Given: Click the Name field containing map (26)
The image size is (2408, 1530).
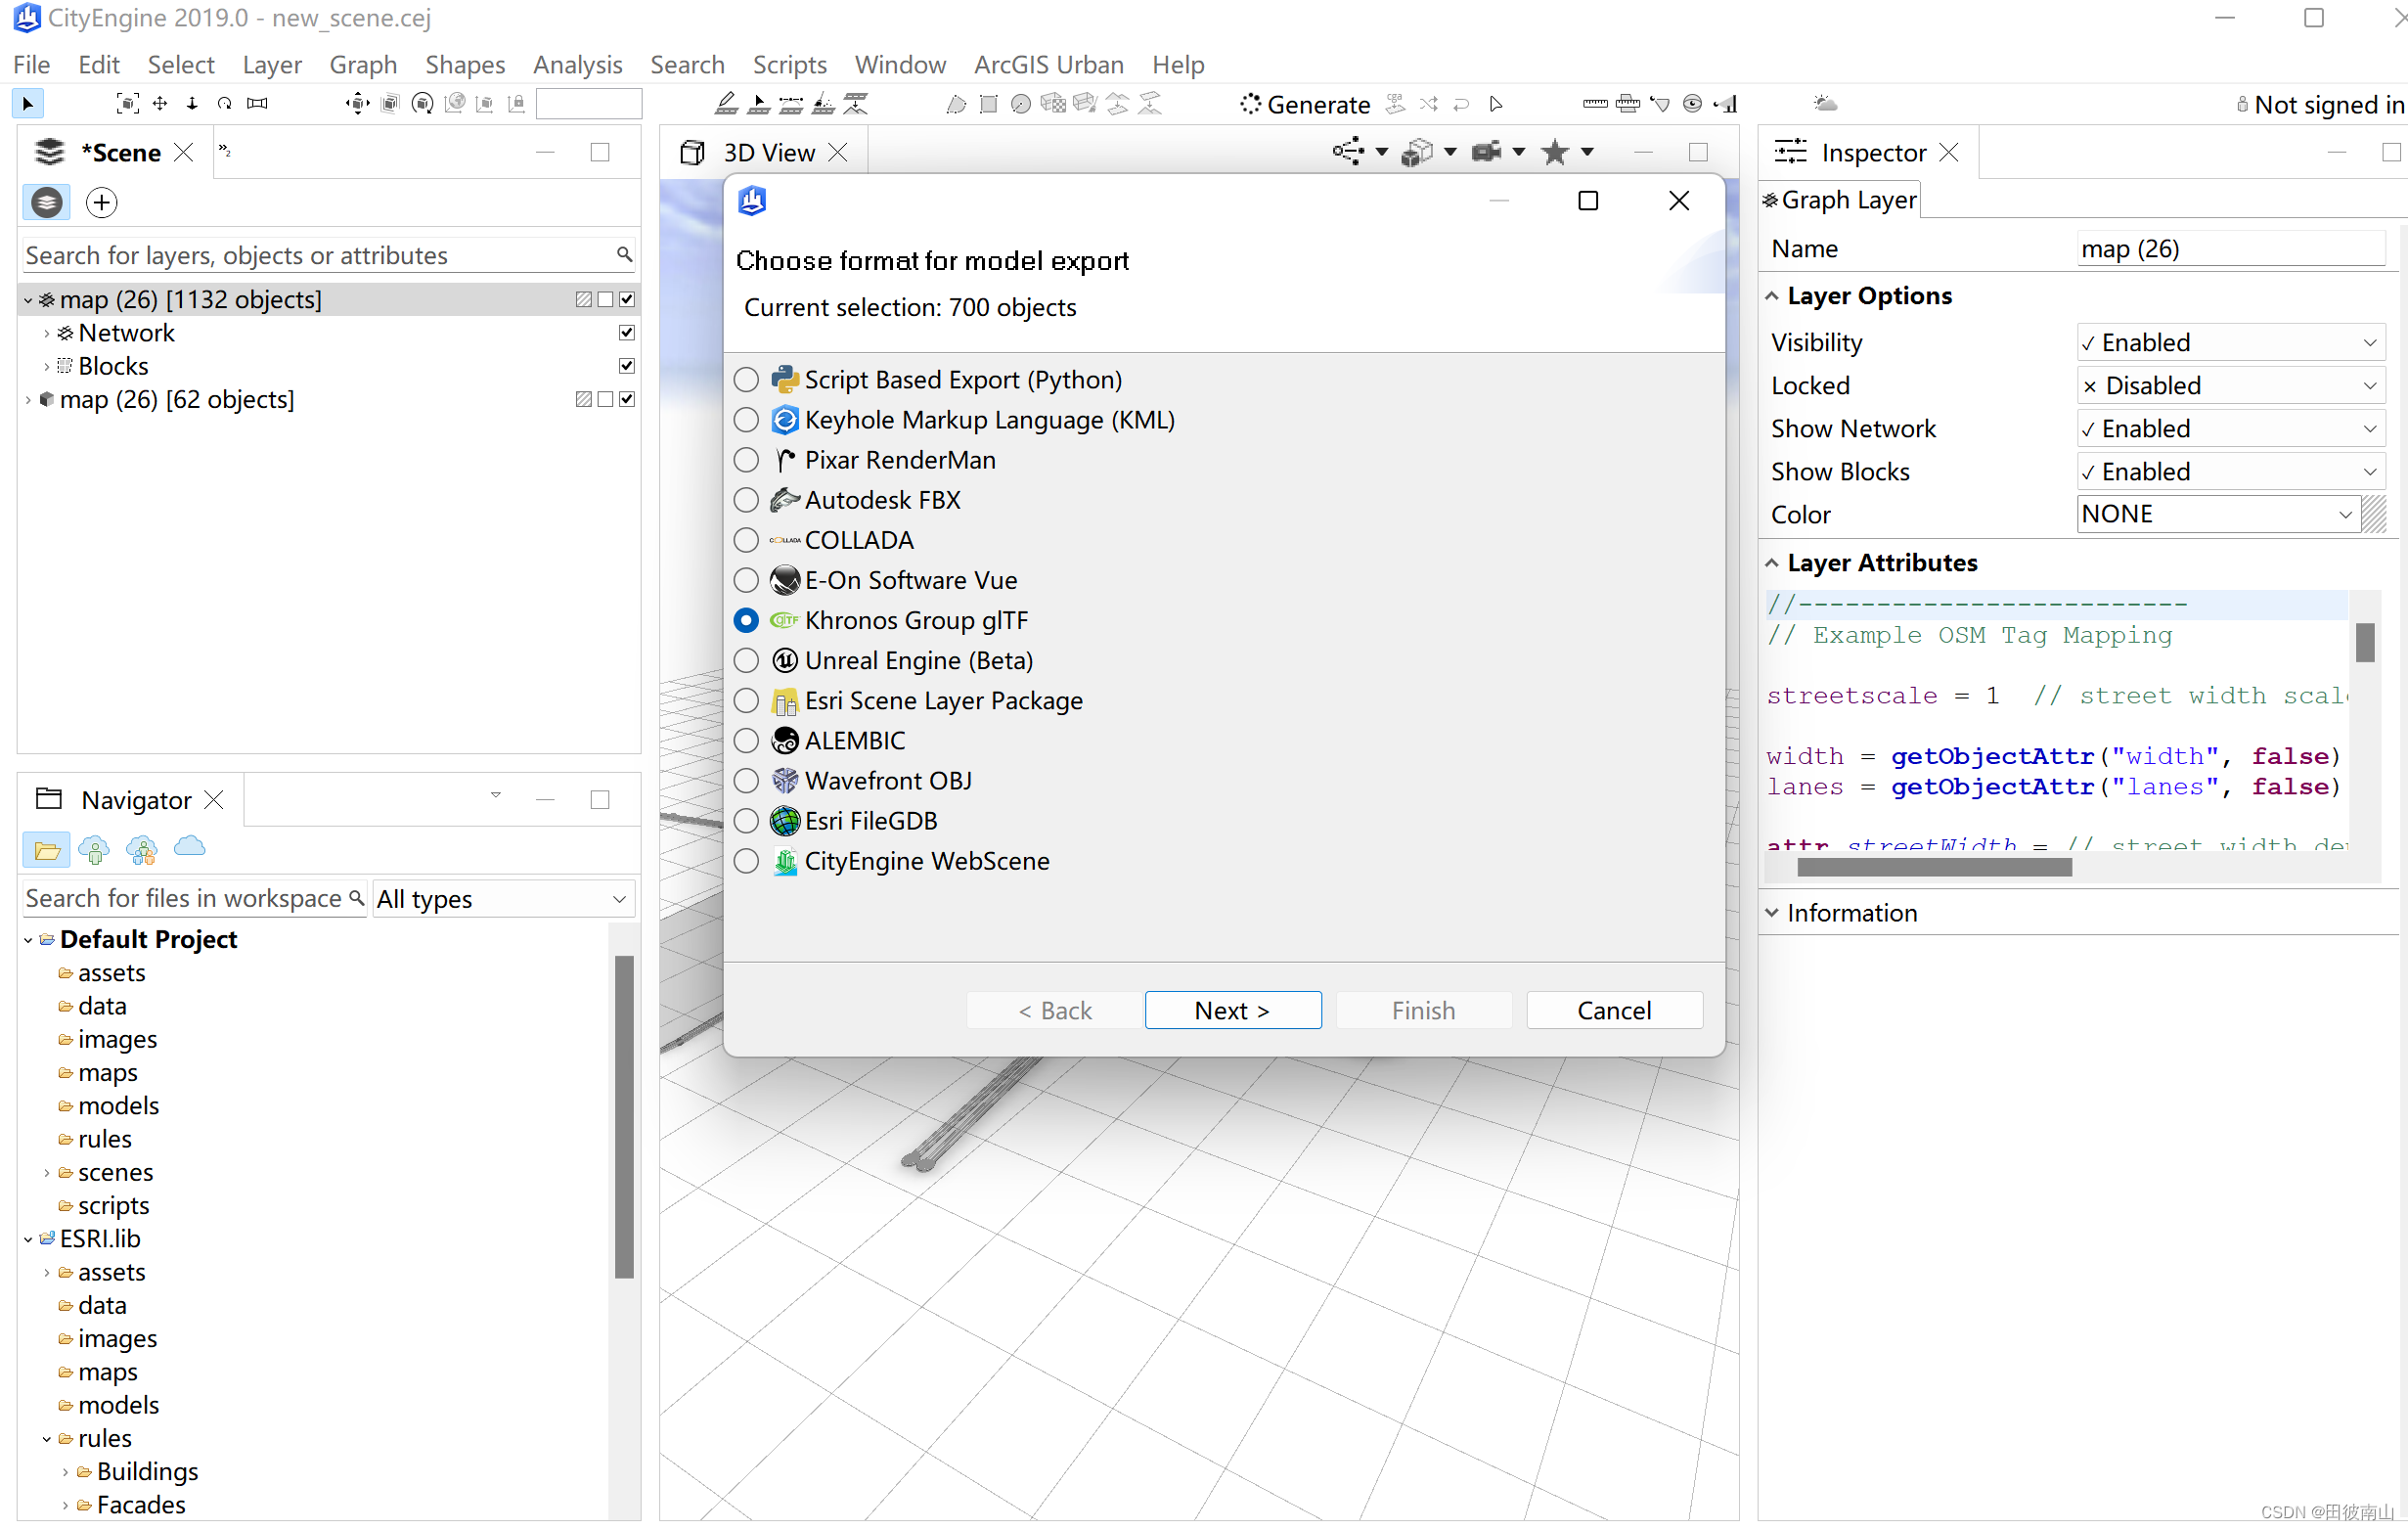Looking at the screenshot, I should pyautogui.click(x=2231, y=249).
